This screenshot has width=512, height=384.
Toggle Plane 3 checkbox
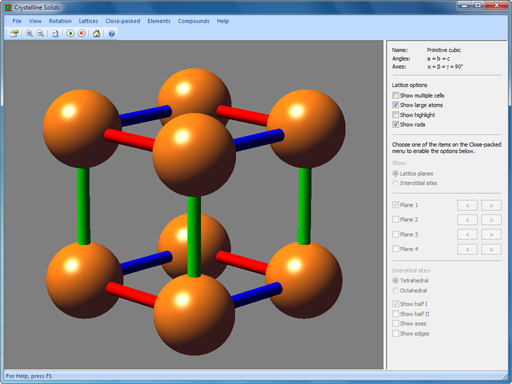tap(395, 234)
